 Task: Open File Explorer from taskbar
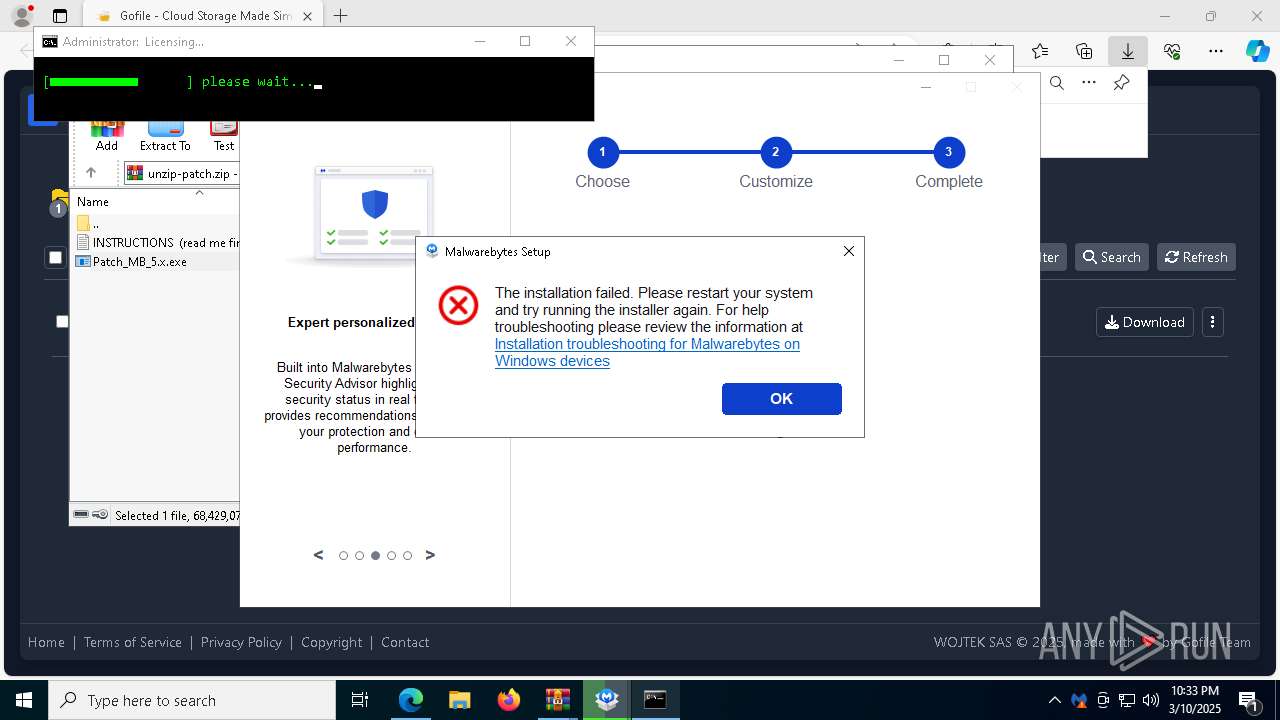pyautogui.click(x=460, y=700)
